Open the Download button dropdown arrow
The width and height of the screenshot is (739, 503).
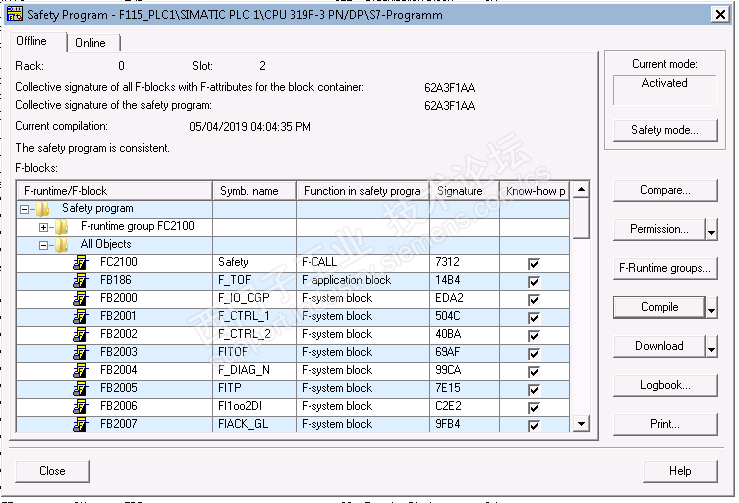[711, 346]
